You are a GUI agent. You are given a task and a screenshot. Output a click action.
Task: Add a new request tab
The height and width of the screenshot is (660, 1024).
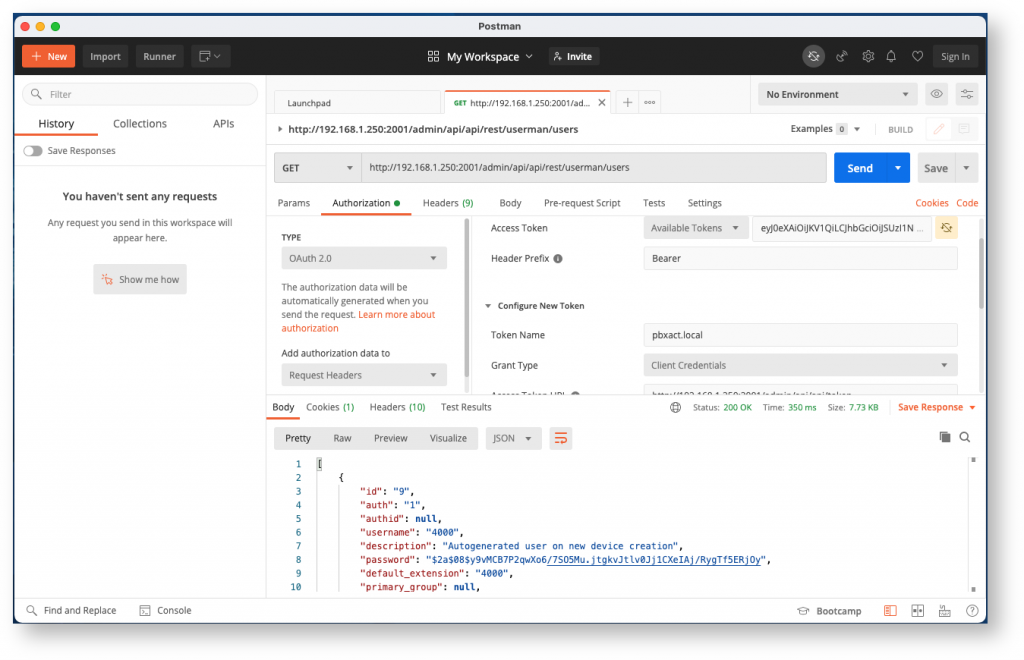pyautogui.click(x=627, y=102)
